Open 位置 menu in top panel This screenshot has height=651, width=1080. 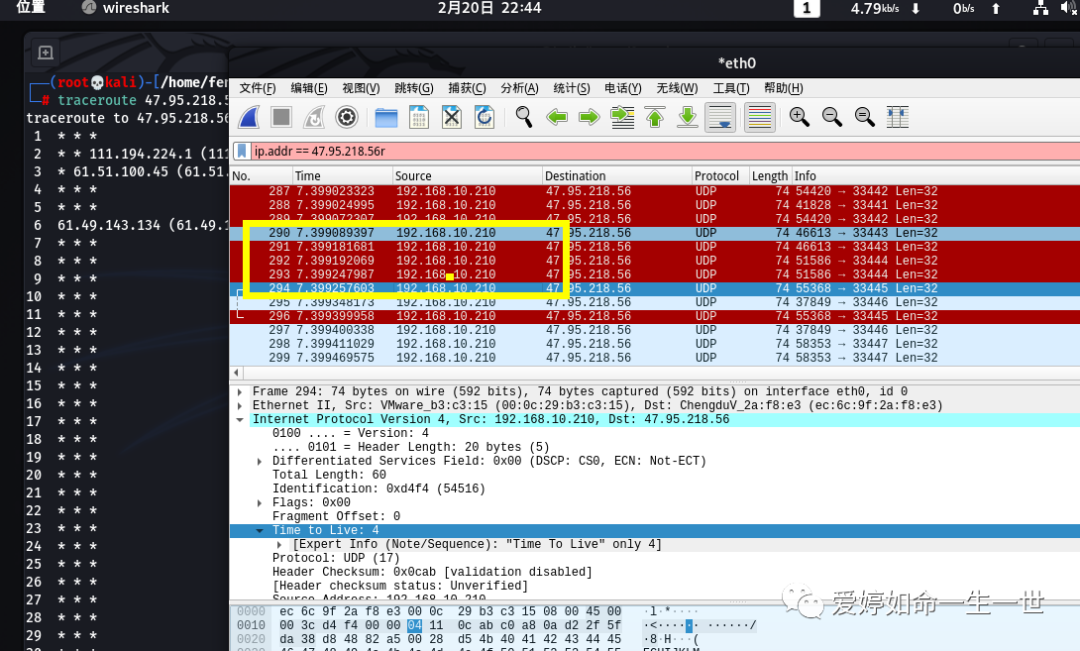pyautogui.click(x=30, y=8)
